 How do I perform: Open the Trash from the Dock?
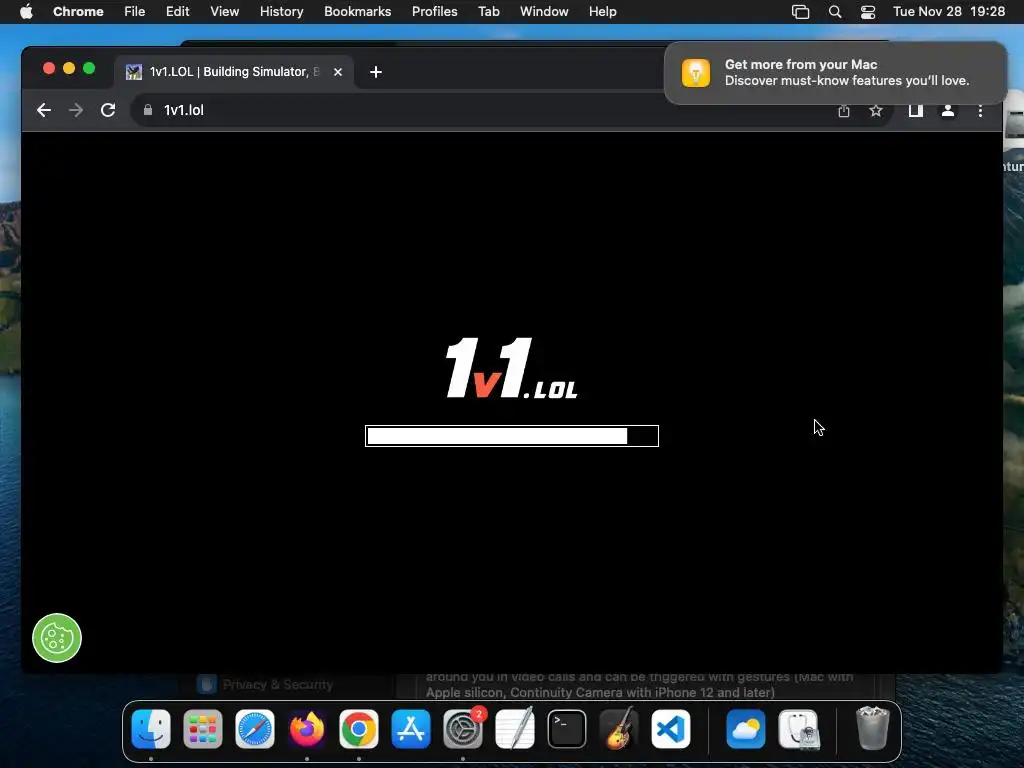click(872, 729)
